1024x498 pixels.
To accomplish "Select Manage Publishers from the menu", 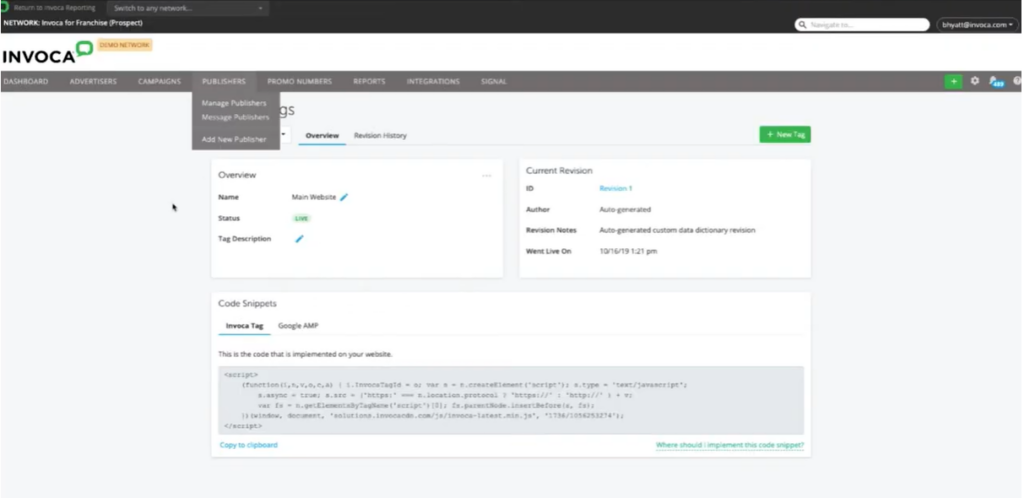I will (234, 103).
